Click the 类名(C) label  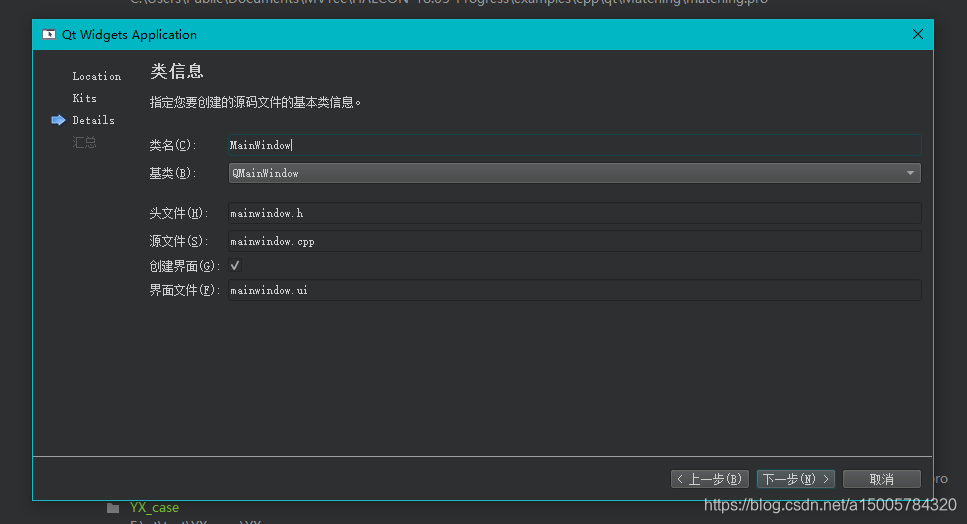[173, 145]
